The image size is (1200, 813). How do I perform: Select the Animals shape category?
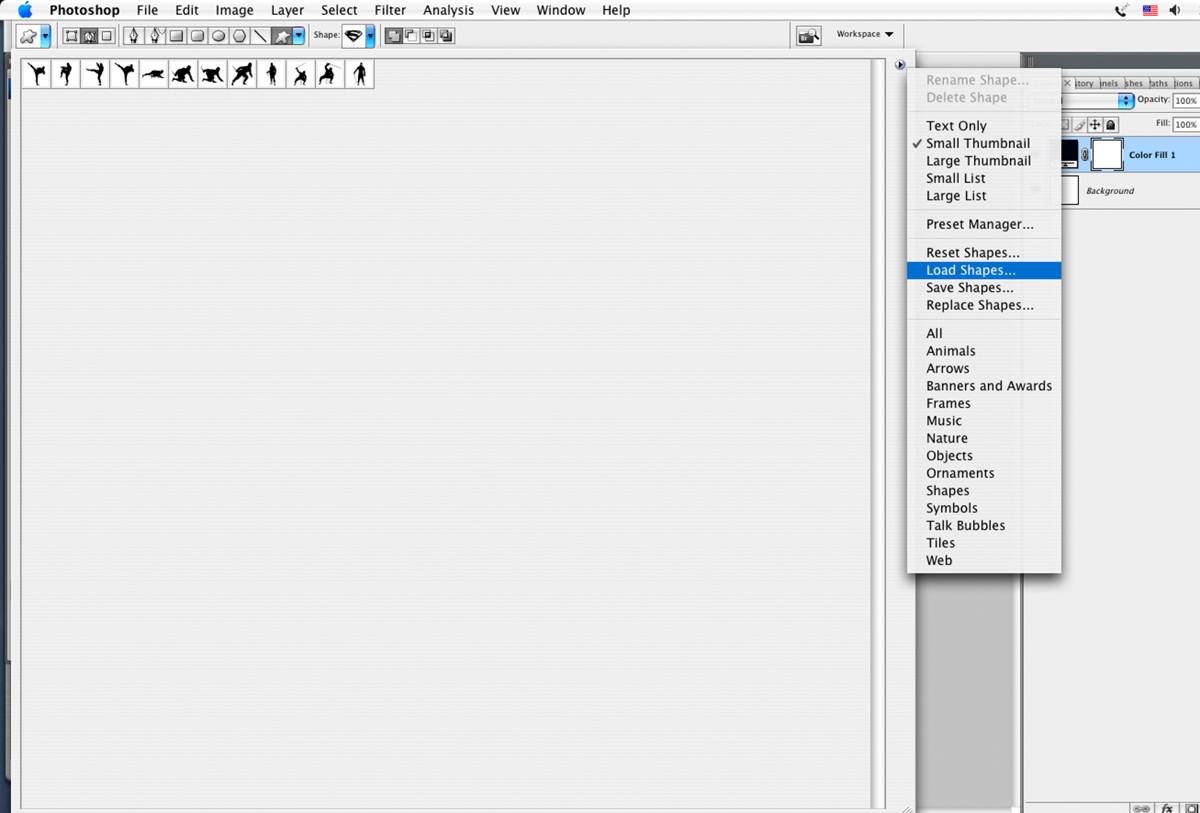click(950, 350)
